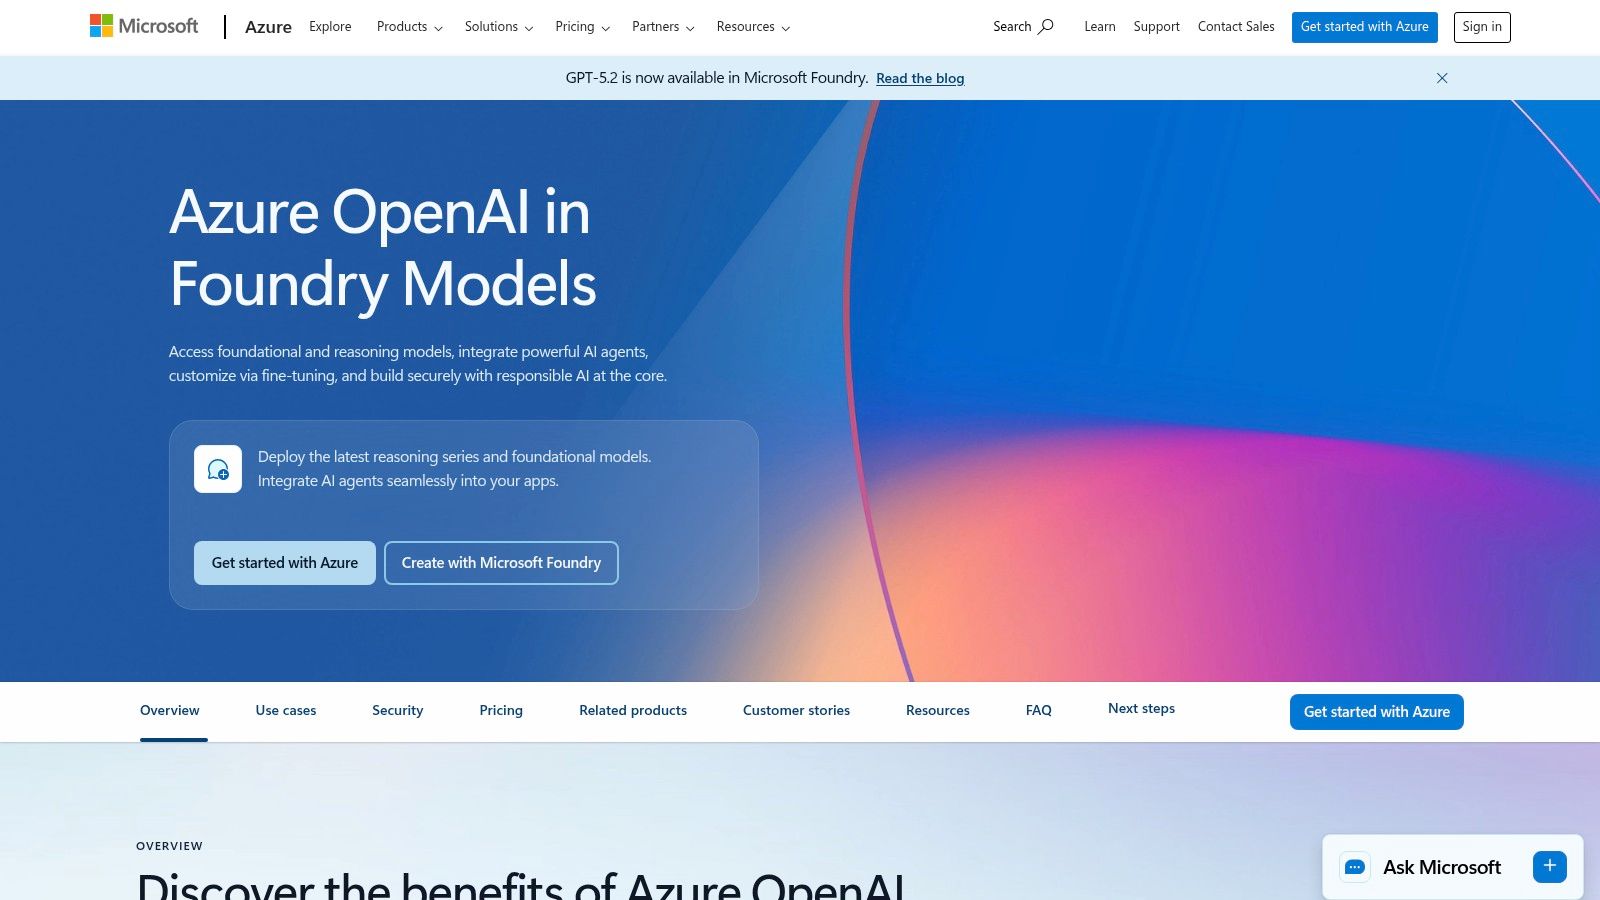Click the plus icon next to Ask Microsoft

[1549, 866]
